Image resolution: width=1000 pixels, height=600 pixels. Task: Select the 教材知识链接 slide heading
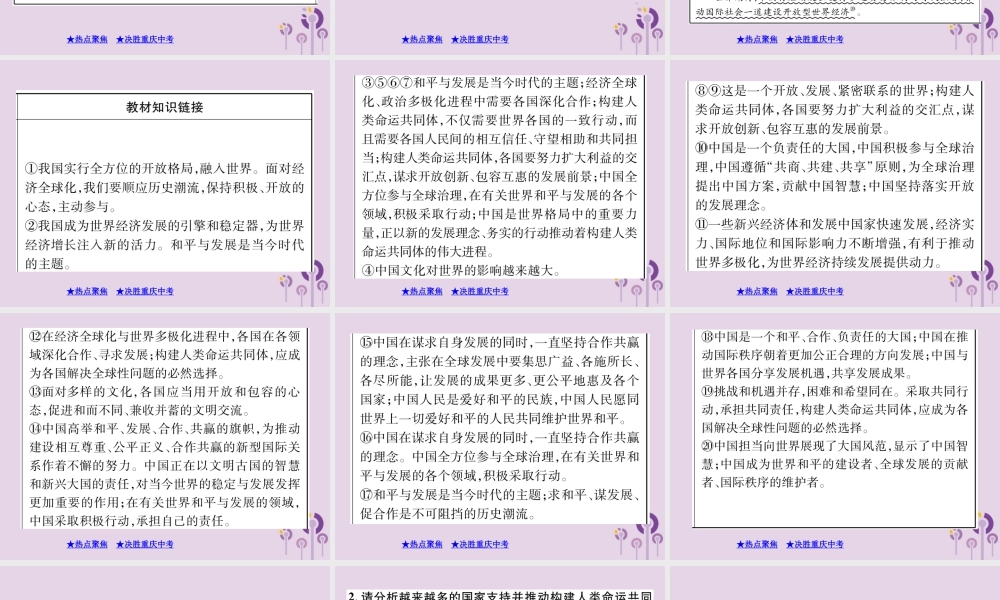165,107
